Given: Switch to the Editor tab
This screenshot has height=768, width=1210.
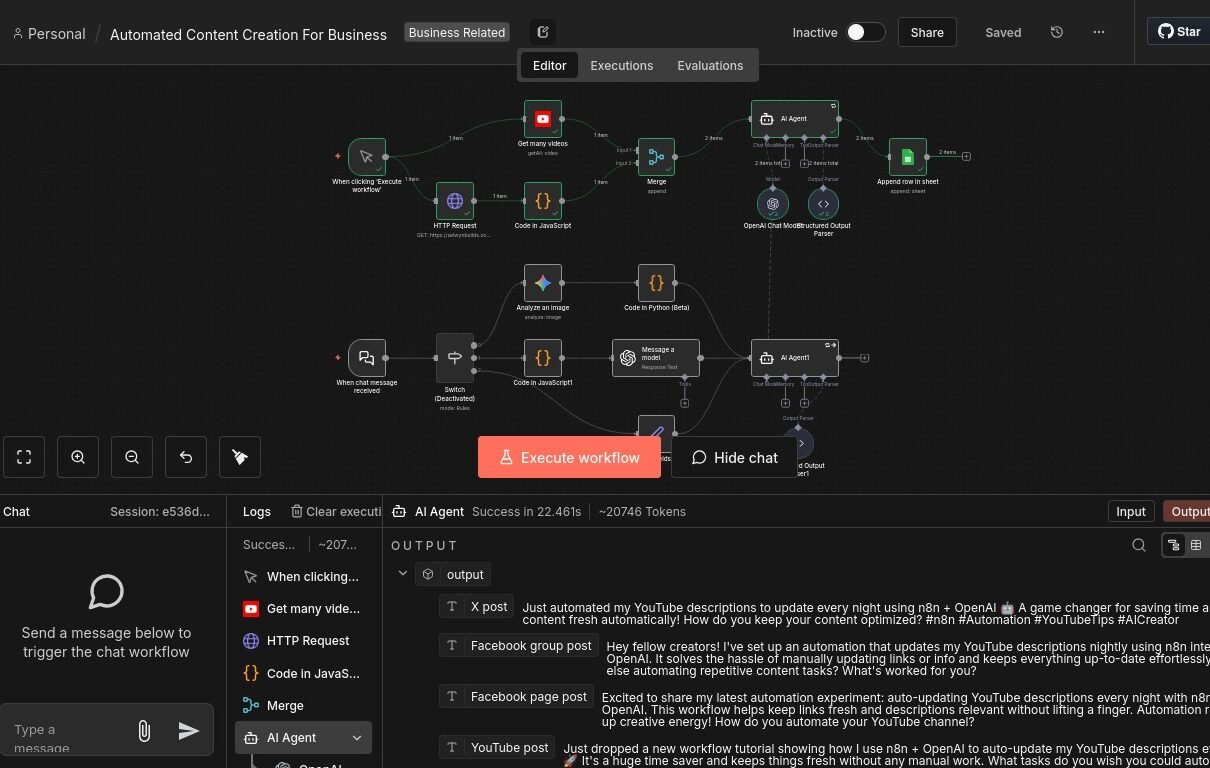Looking at the screenshot, I should click(x=550, y=65).
